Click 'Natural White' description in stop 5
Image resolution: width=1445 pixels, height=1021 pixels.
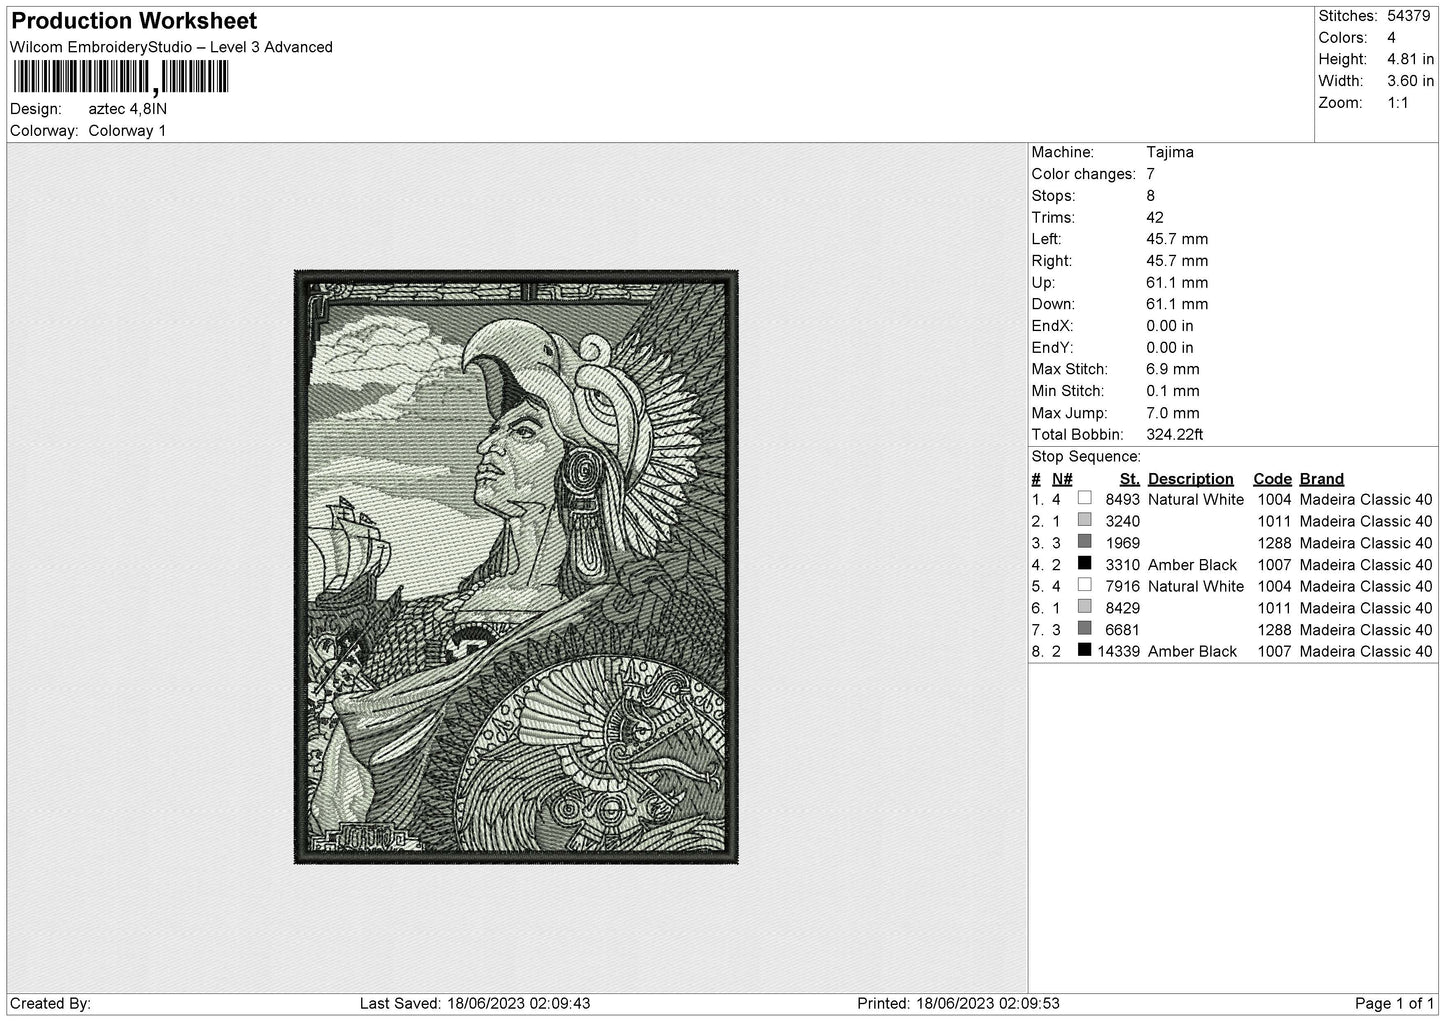tap(1196, 587)
